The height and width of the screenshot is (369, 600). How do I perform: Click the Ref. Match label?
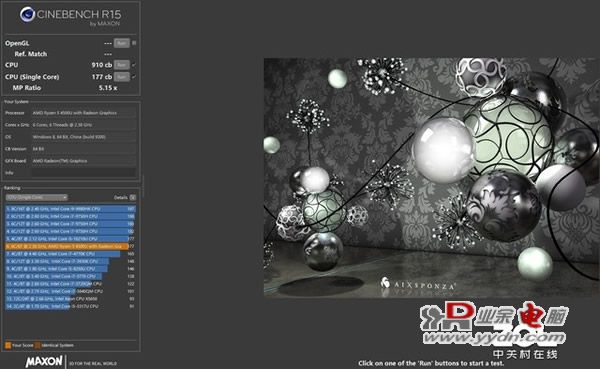31,54
